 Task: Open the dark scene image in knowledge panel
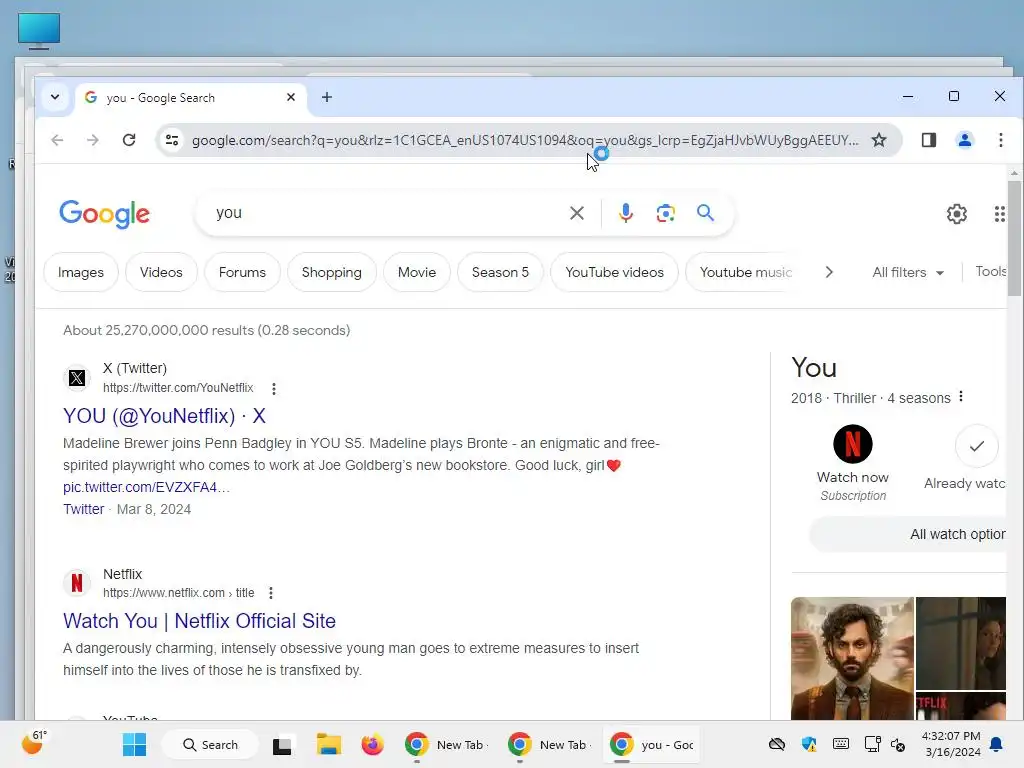(961, 643)
